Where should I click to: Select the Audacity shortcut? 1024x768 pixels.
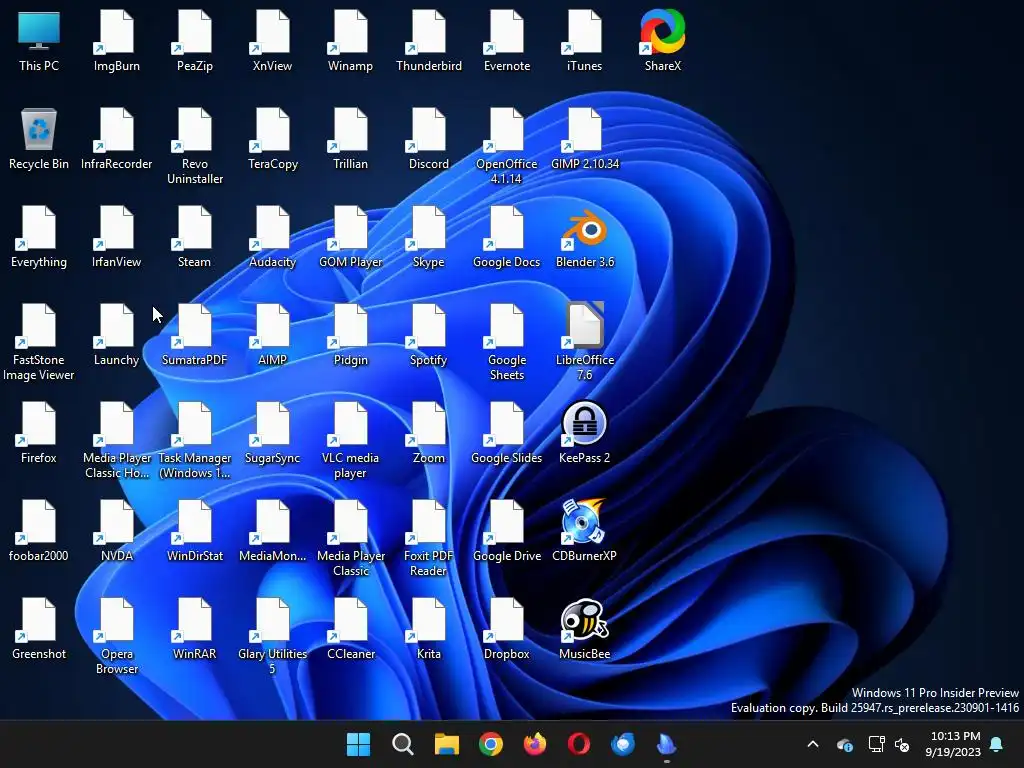[272, 236]
